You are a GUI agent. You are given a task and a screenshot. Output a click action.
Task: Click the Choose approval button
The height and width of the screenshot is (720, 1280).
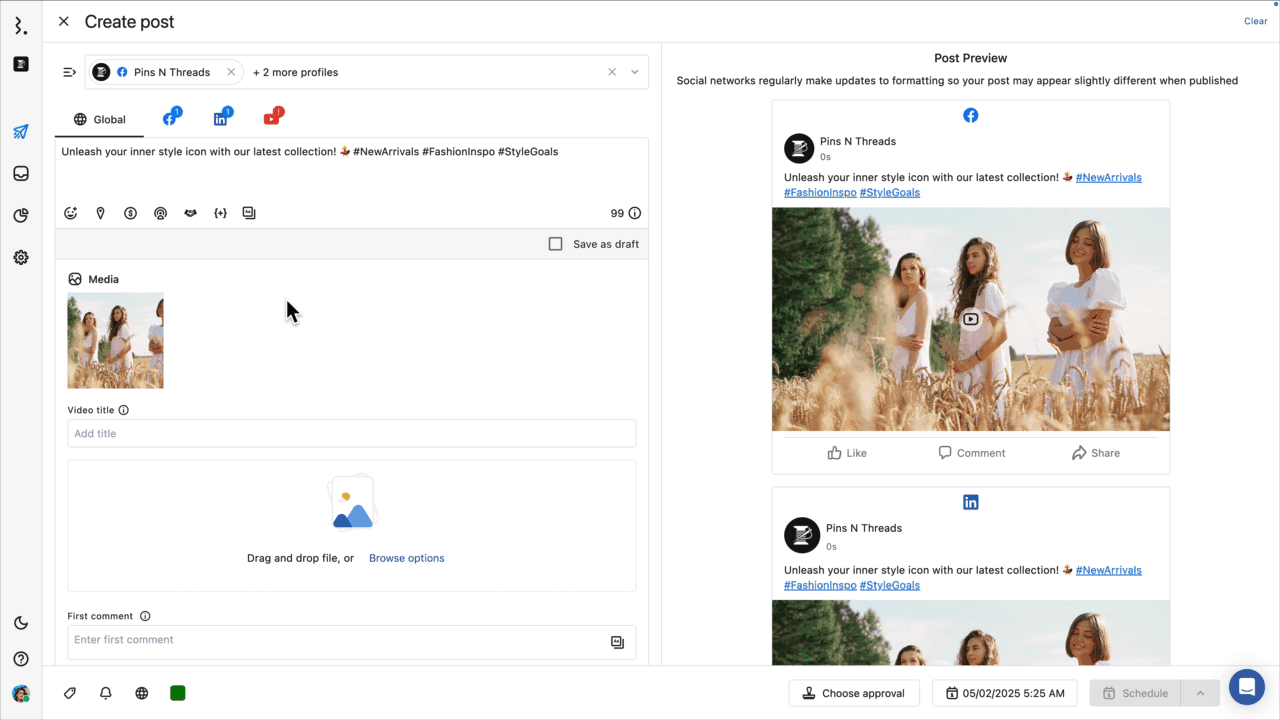(853, 693)
